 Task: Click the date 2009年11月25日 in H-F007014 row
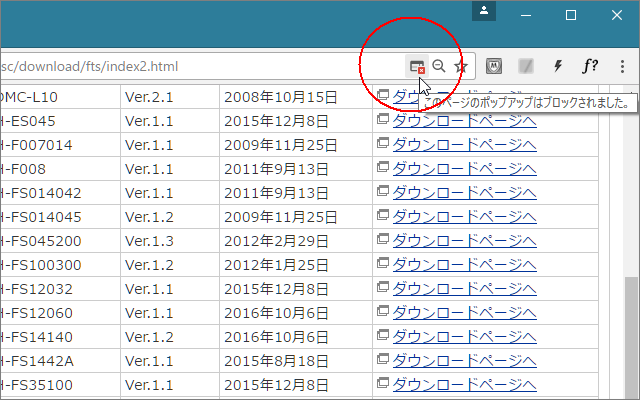[x=280, y=145]
